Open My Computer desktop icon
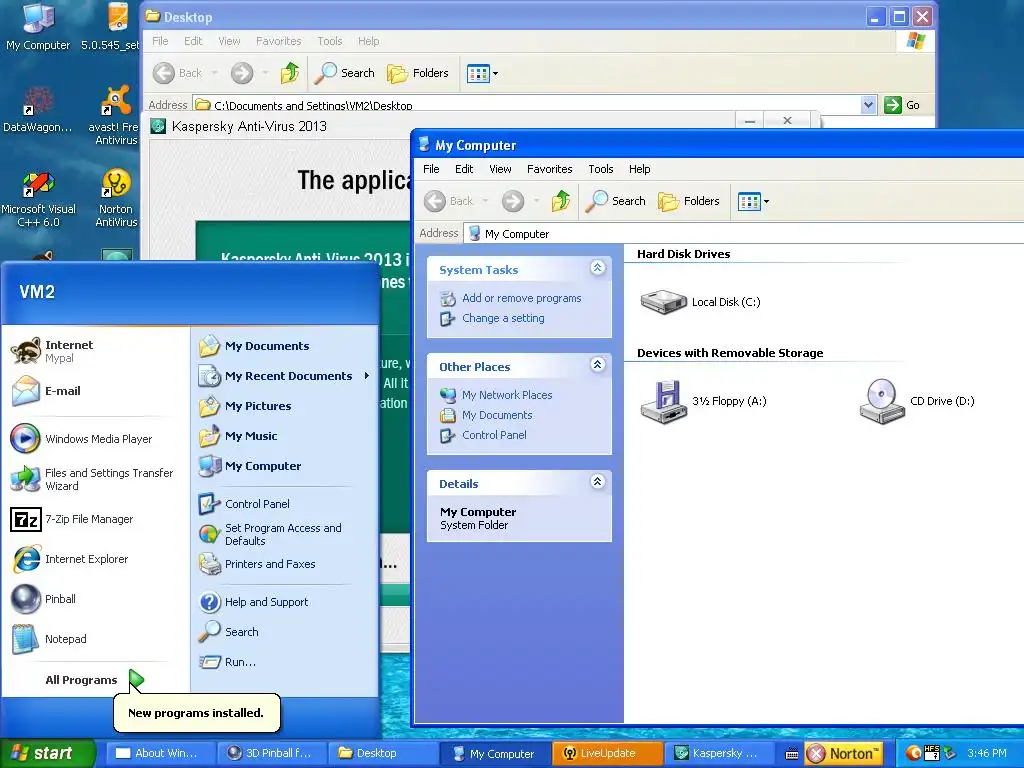Image resolution: width=1024 pixels, height=768 pixels. (38, 27)
